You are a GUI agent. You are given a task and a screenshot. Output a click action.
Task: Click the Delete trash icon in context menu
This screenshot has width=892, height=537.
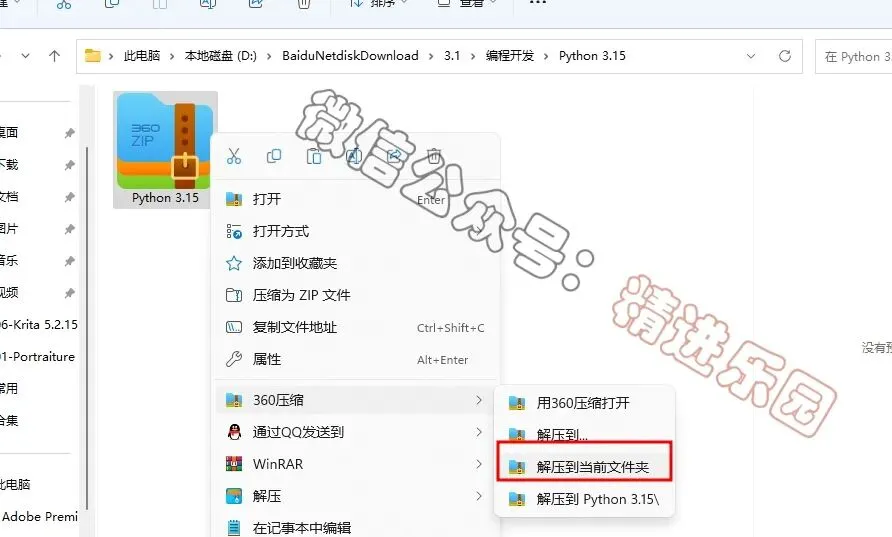(x=433, y=155)
